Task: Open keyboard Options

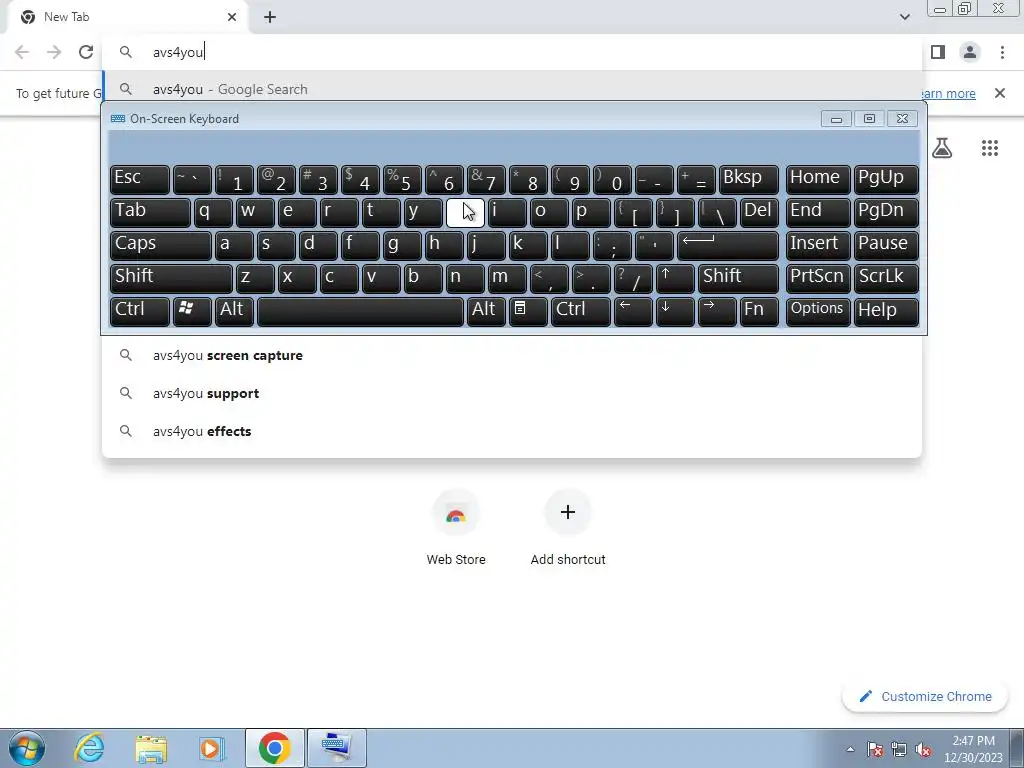Action: pyautogui.click(x=818, y=311)
